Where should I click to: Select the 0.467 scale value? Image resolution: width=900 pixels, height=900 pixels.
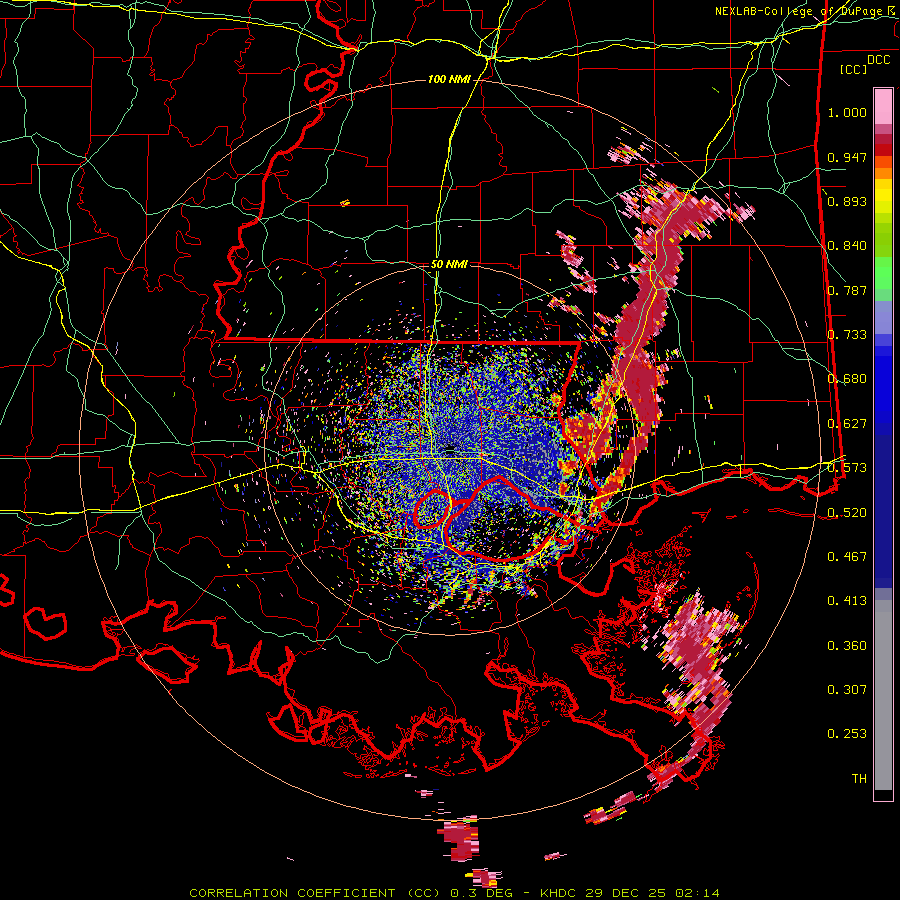[847, 557]
